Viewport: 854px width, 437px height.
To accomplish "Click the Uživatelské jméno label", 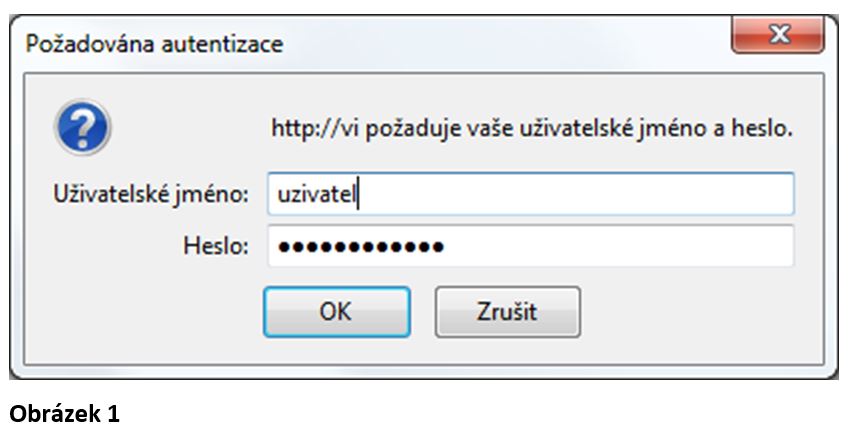I will (x=151, y=195).
